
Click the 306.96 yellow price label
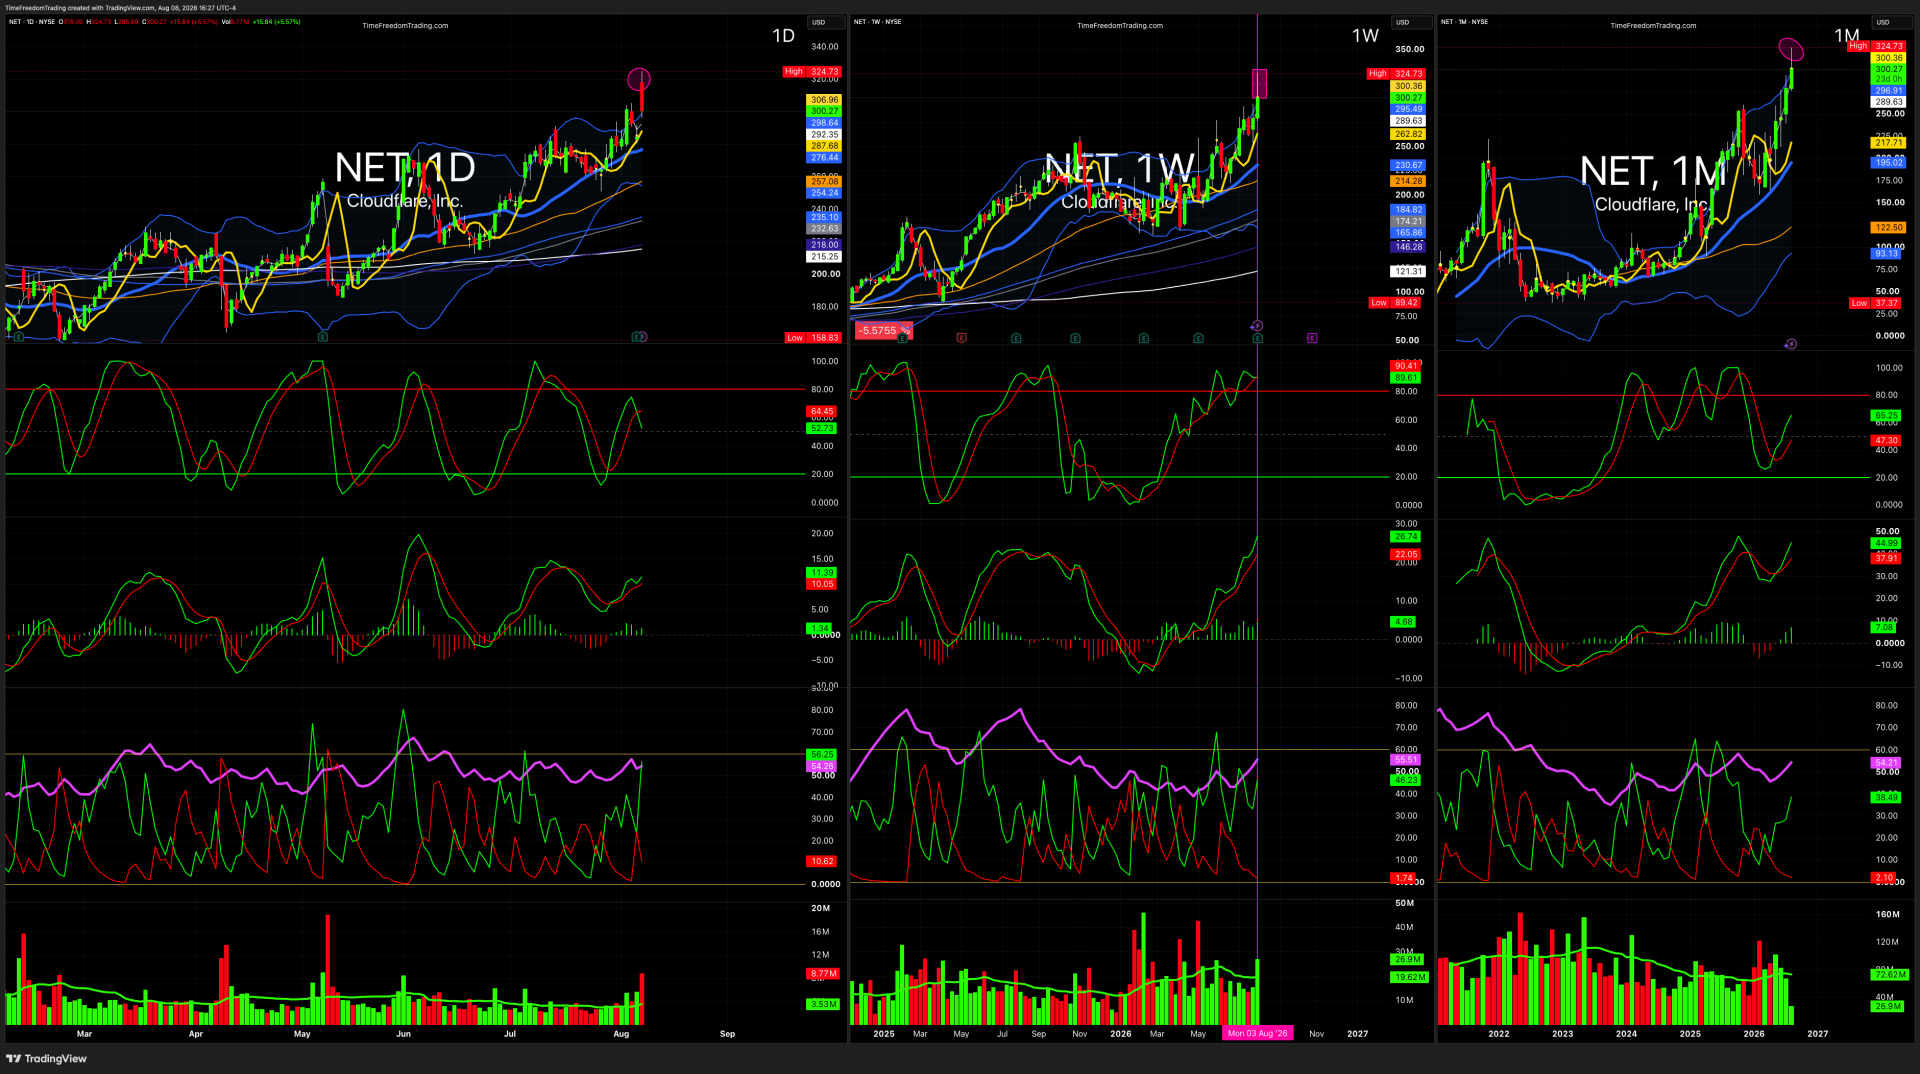click(824, 100)
